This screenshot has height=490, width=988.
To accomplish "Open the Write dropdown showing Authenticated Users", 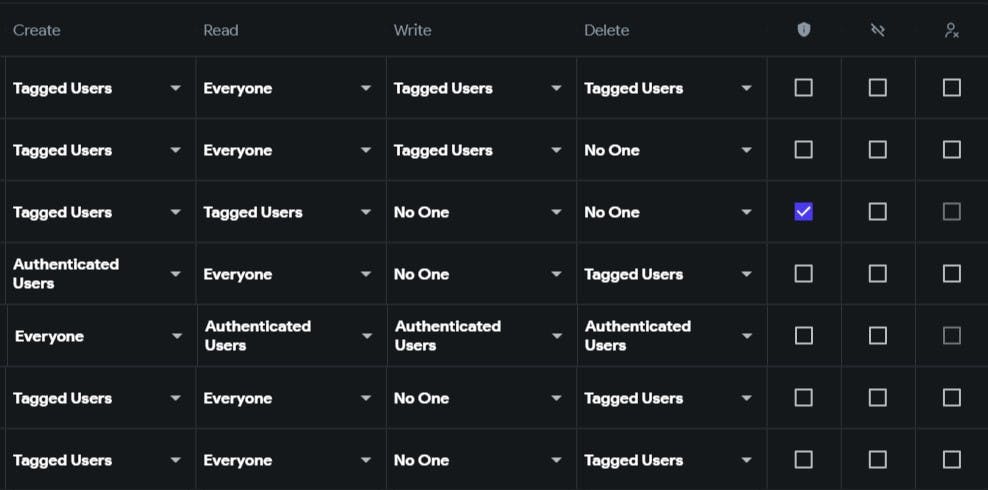I will click(x=482, y=336).
